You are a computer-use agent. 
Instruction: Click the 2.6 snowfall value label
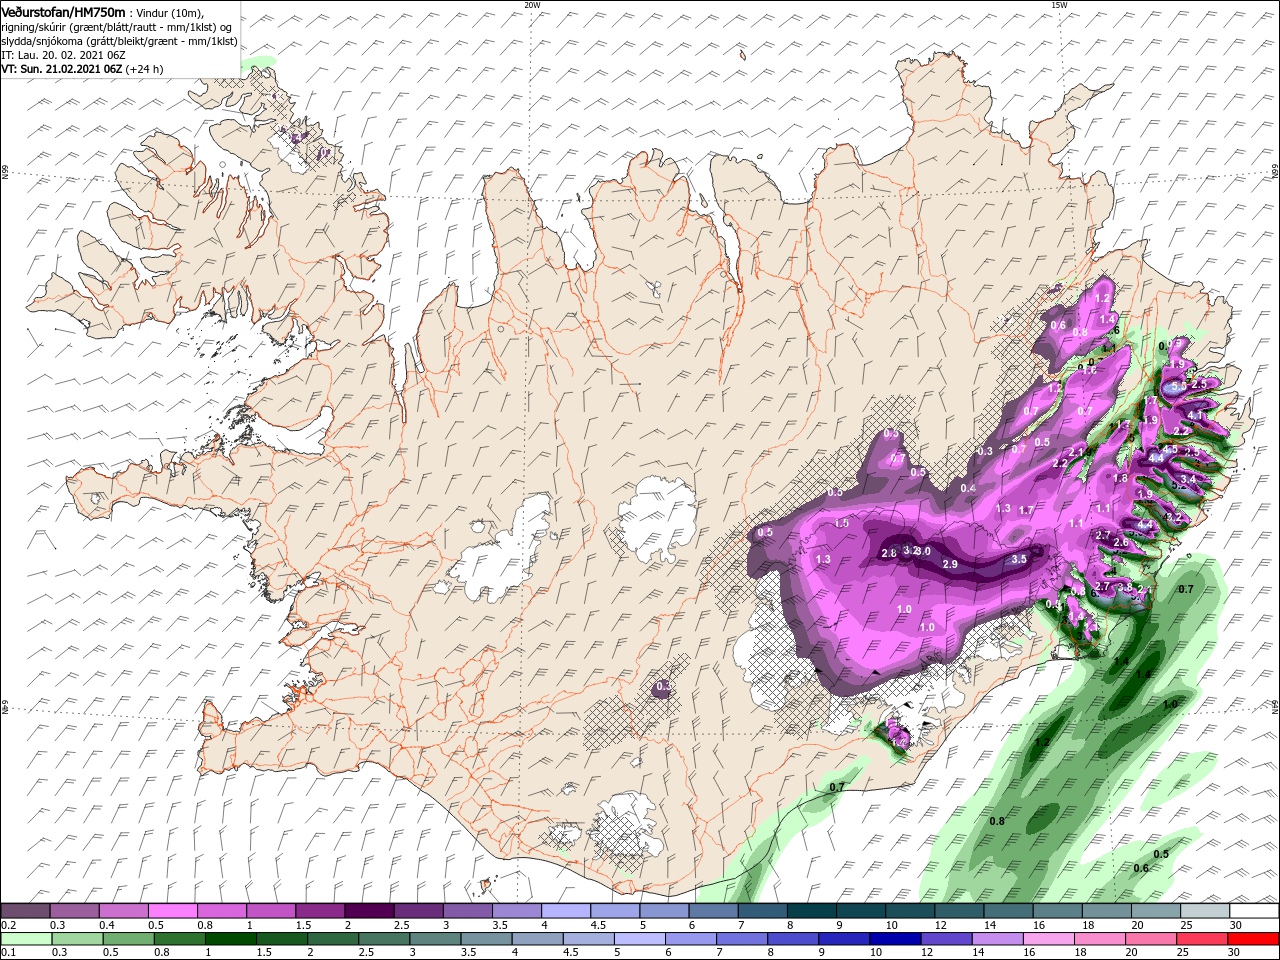1120,542
